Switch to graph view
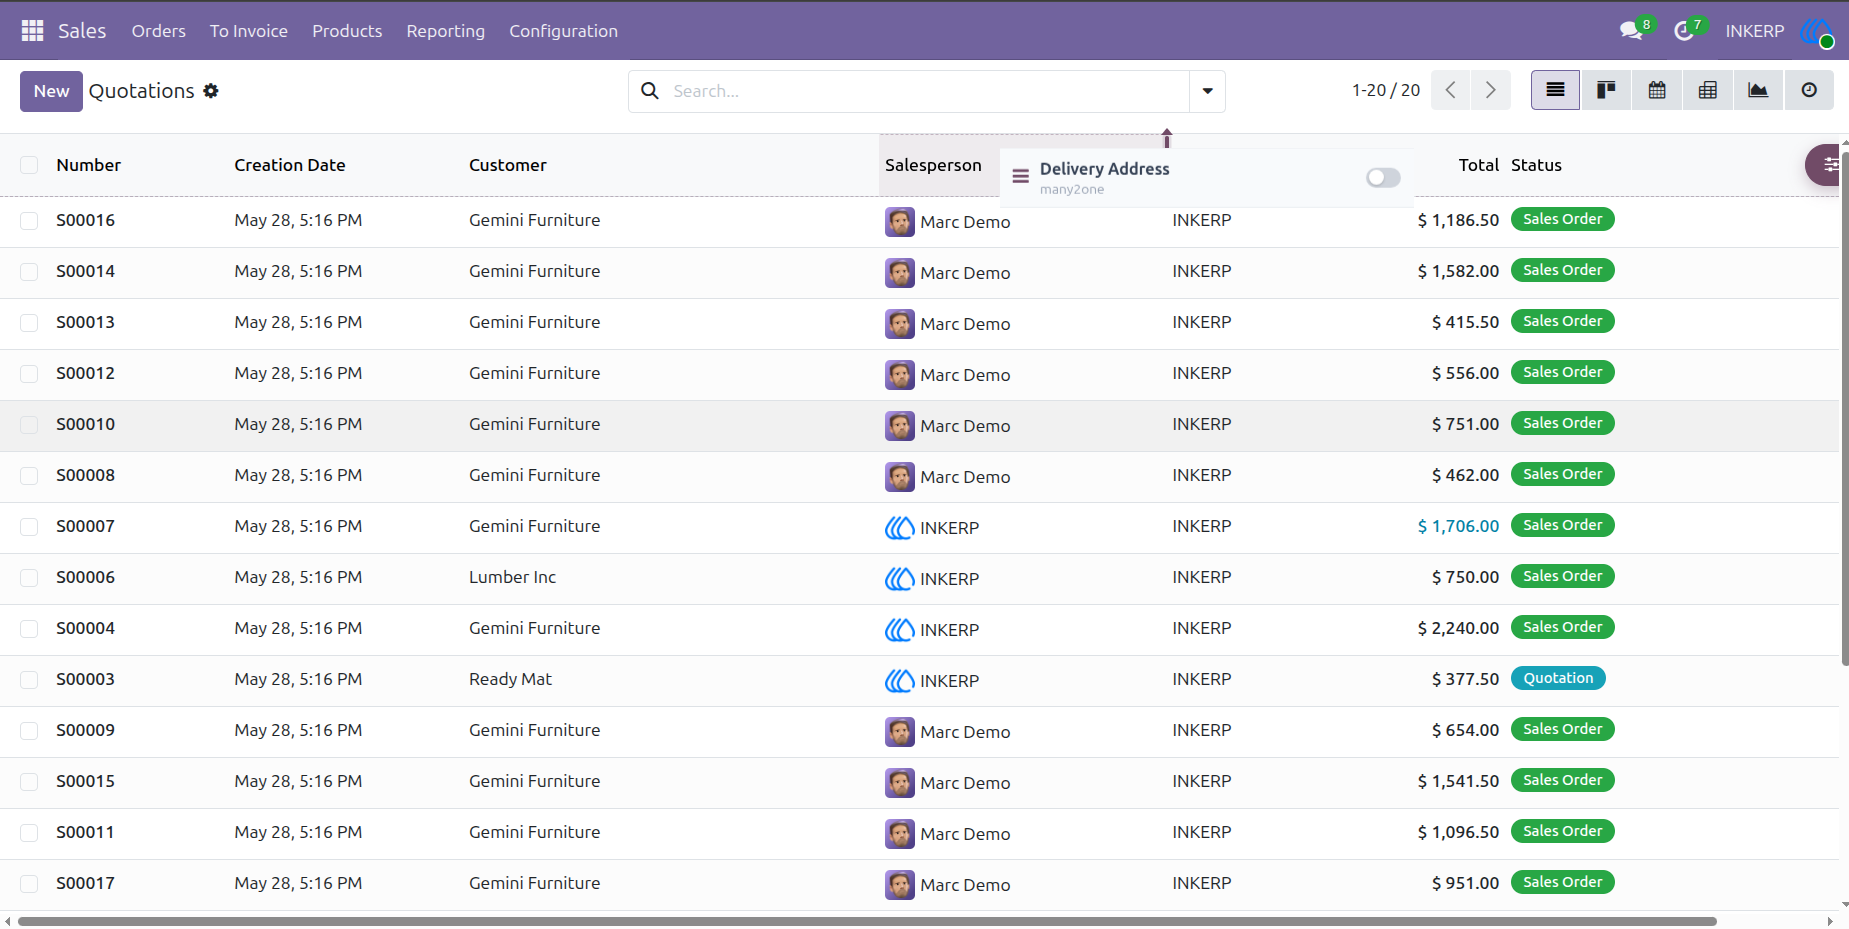This screenshot has height=929, width=1849. [1758, 90]
